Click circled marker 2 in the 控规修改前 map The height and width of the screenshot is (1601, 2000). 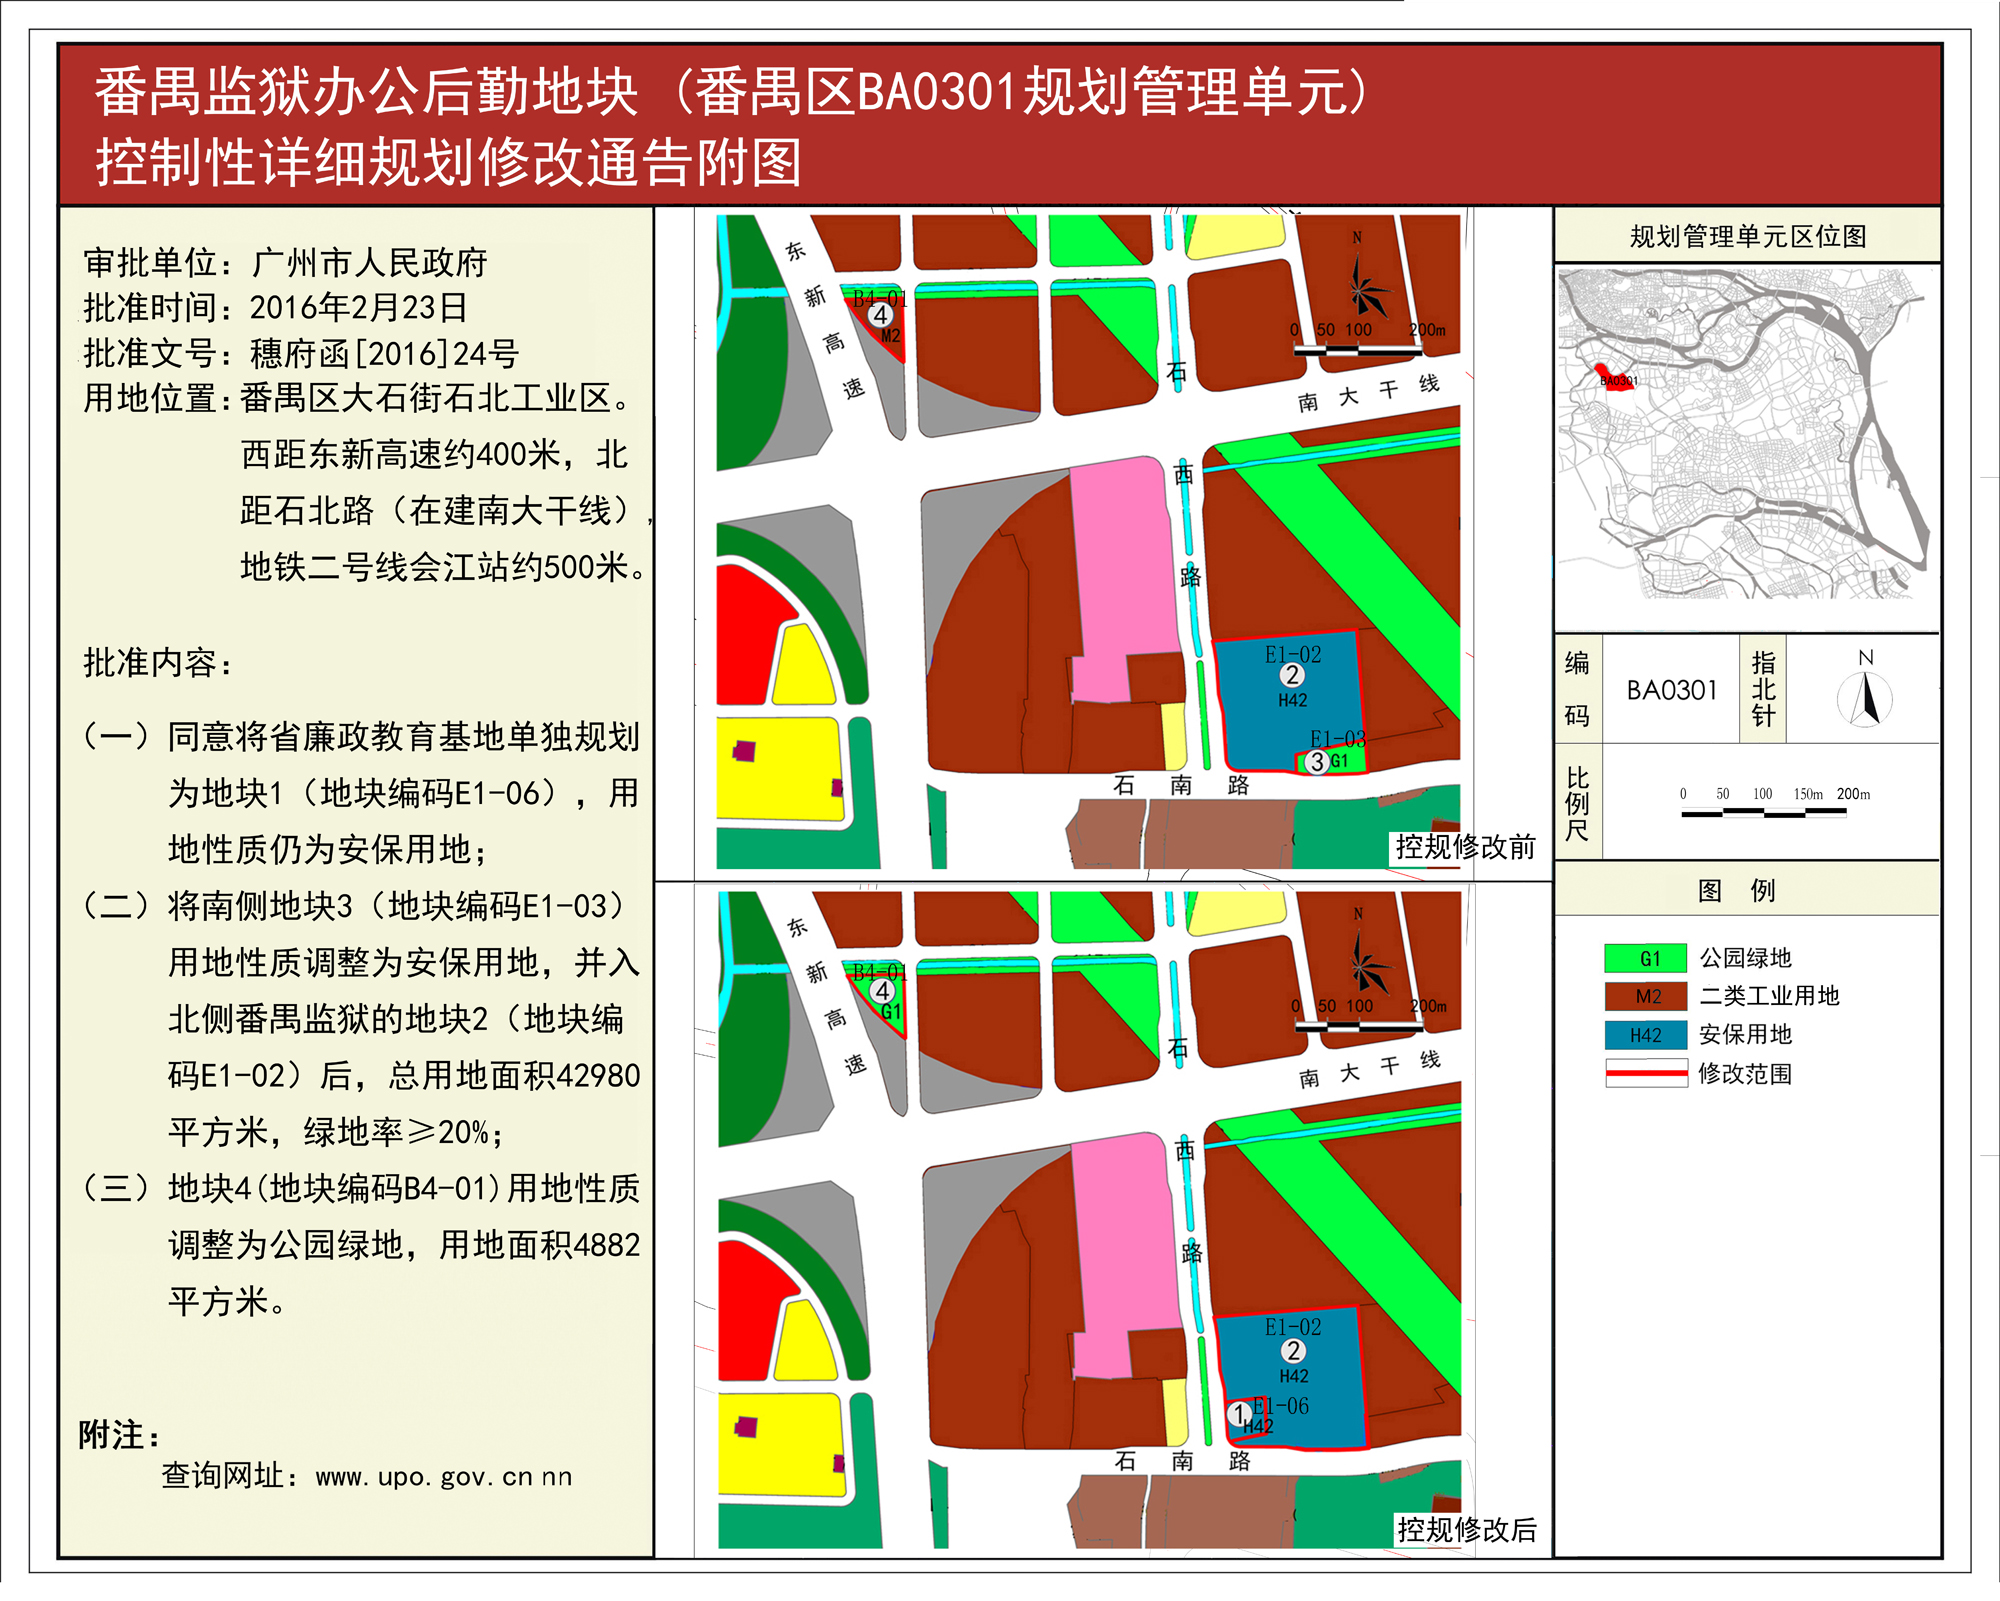coord(1291,676)
